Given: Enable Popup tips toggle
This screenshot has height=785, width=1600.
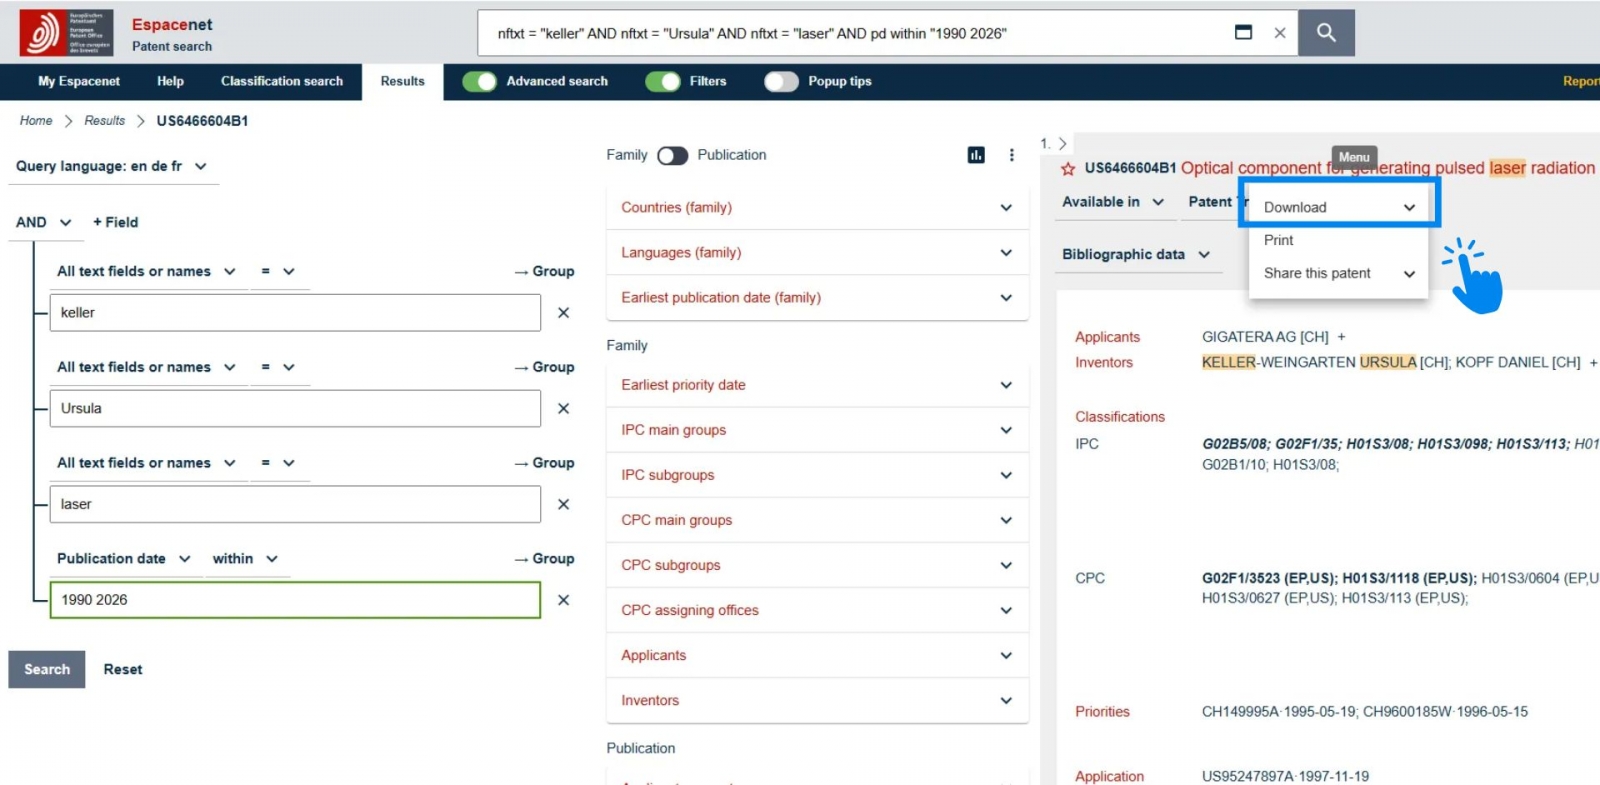Looking at the screenshot, I should [781, 82].
